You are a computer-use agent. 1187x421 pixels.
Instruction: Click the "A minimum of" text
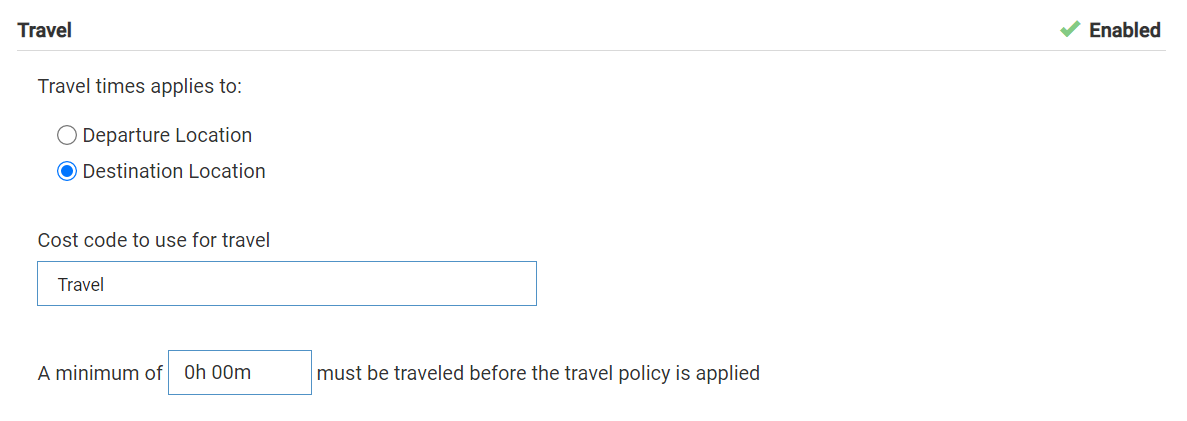(100, 374)
